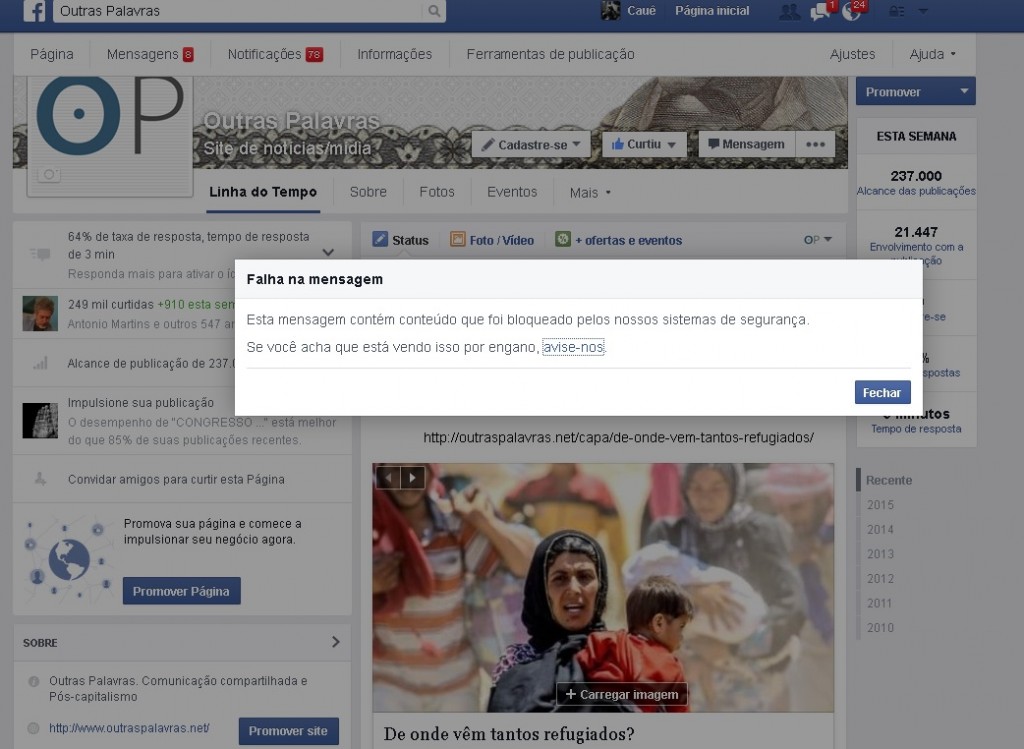Open the Informações tab
This screenshot has width=1024, height=749.
394,54
